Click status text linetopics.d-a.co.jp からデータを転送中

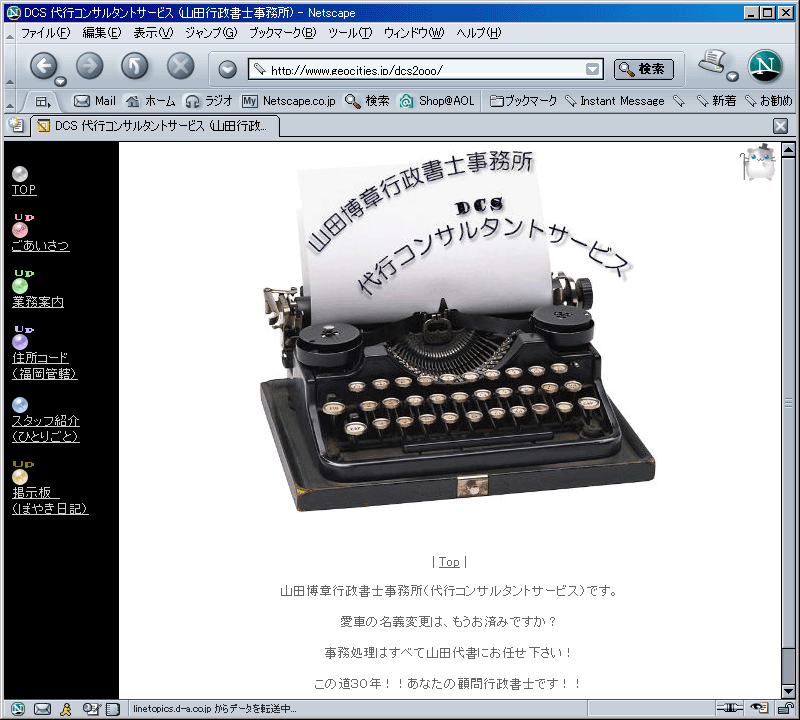click(214, 709)
